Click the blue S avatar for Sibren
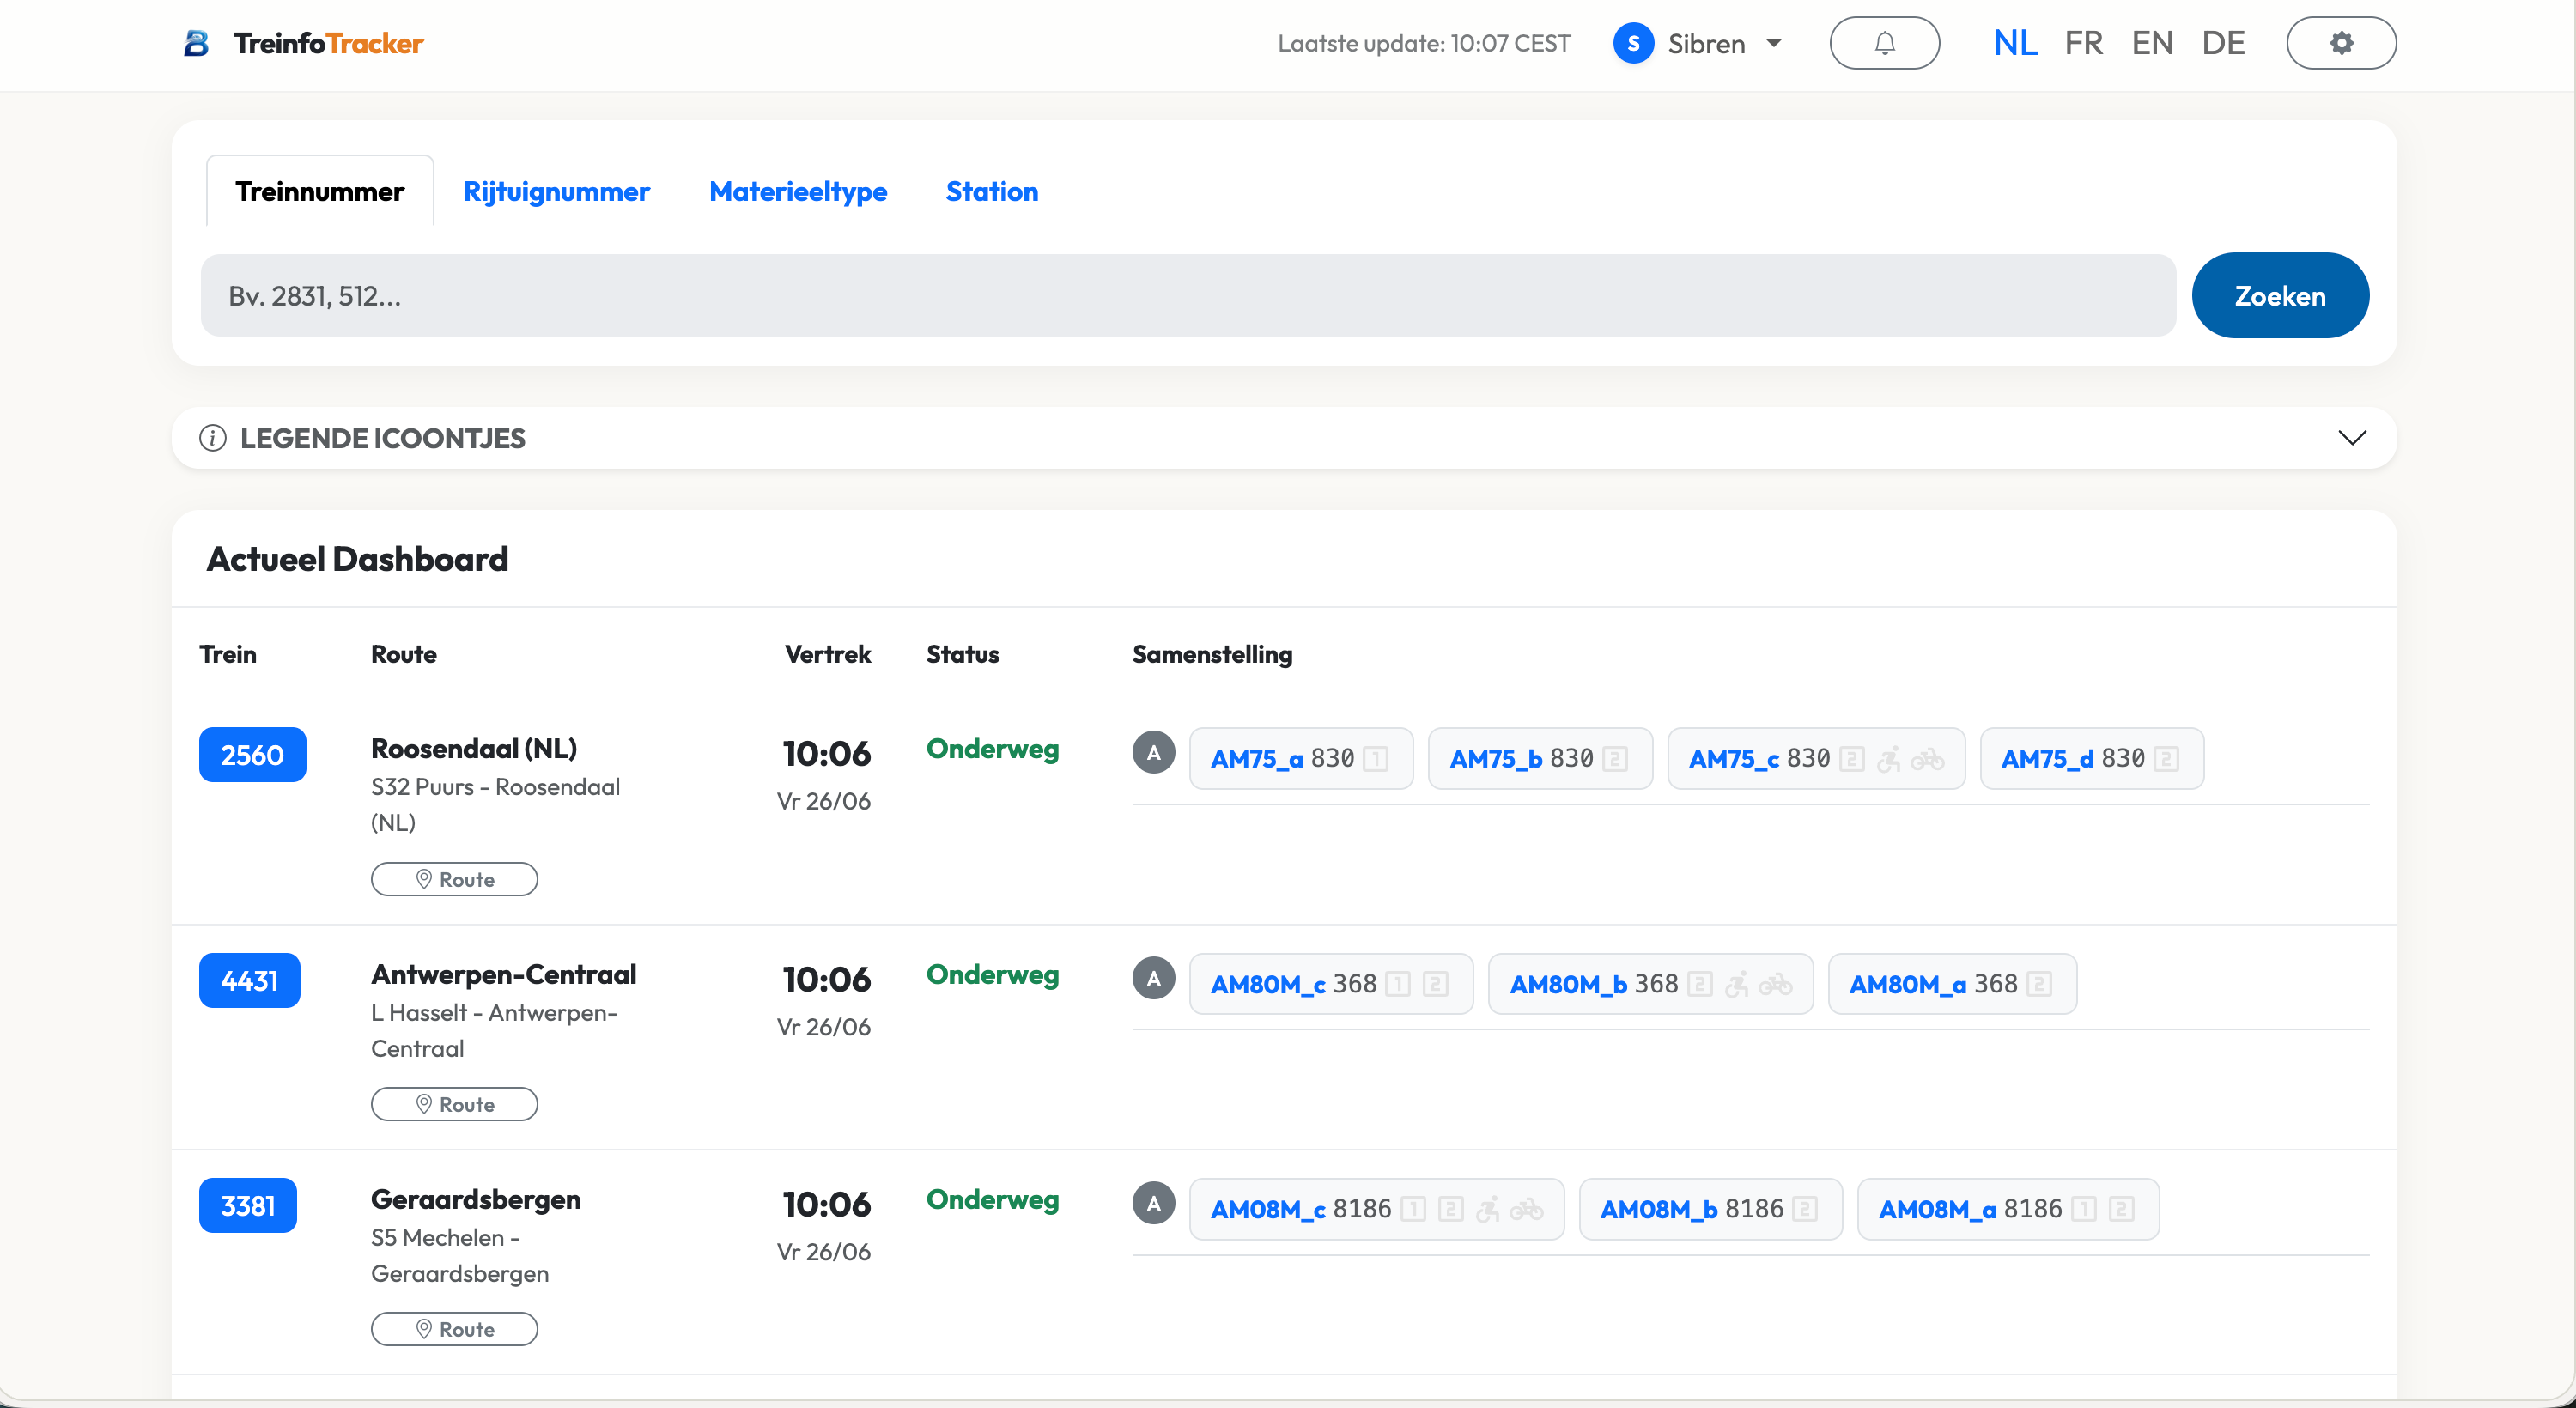 point(1633,43)
